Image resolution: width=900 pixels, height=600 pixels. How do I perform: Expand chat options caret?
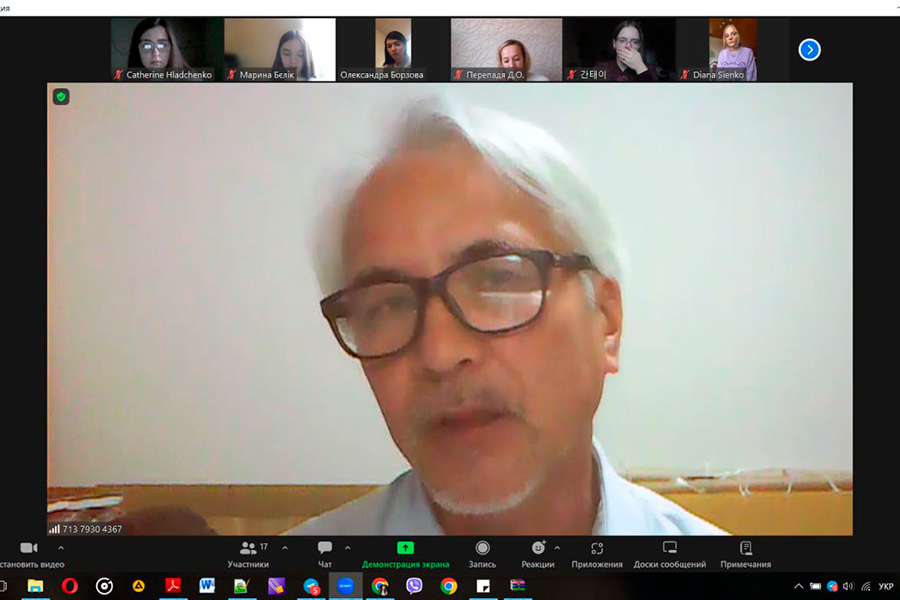[348, 548]
